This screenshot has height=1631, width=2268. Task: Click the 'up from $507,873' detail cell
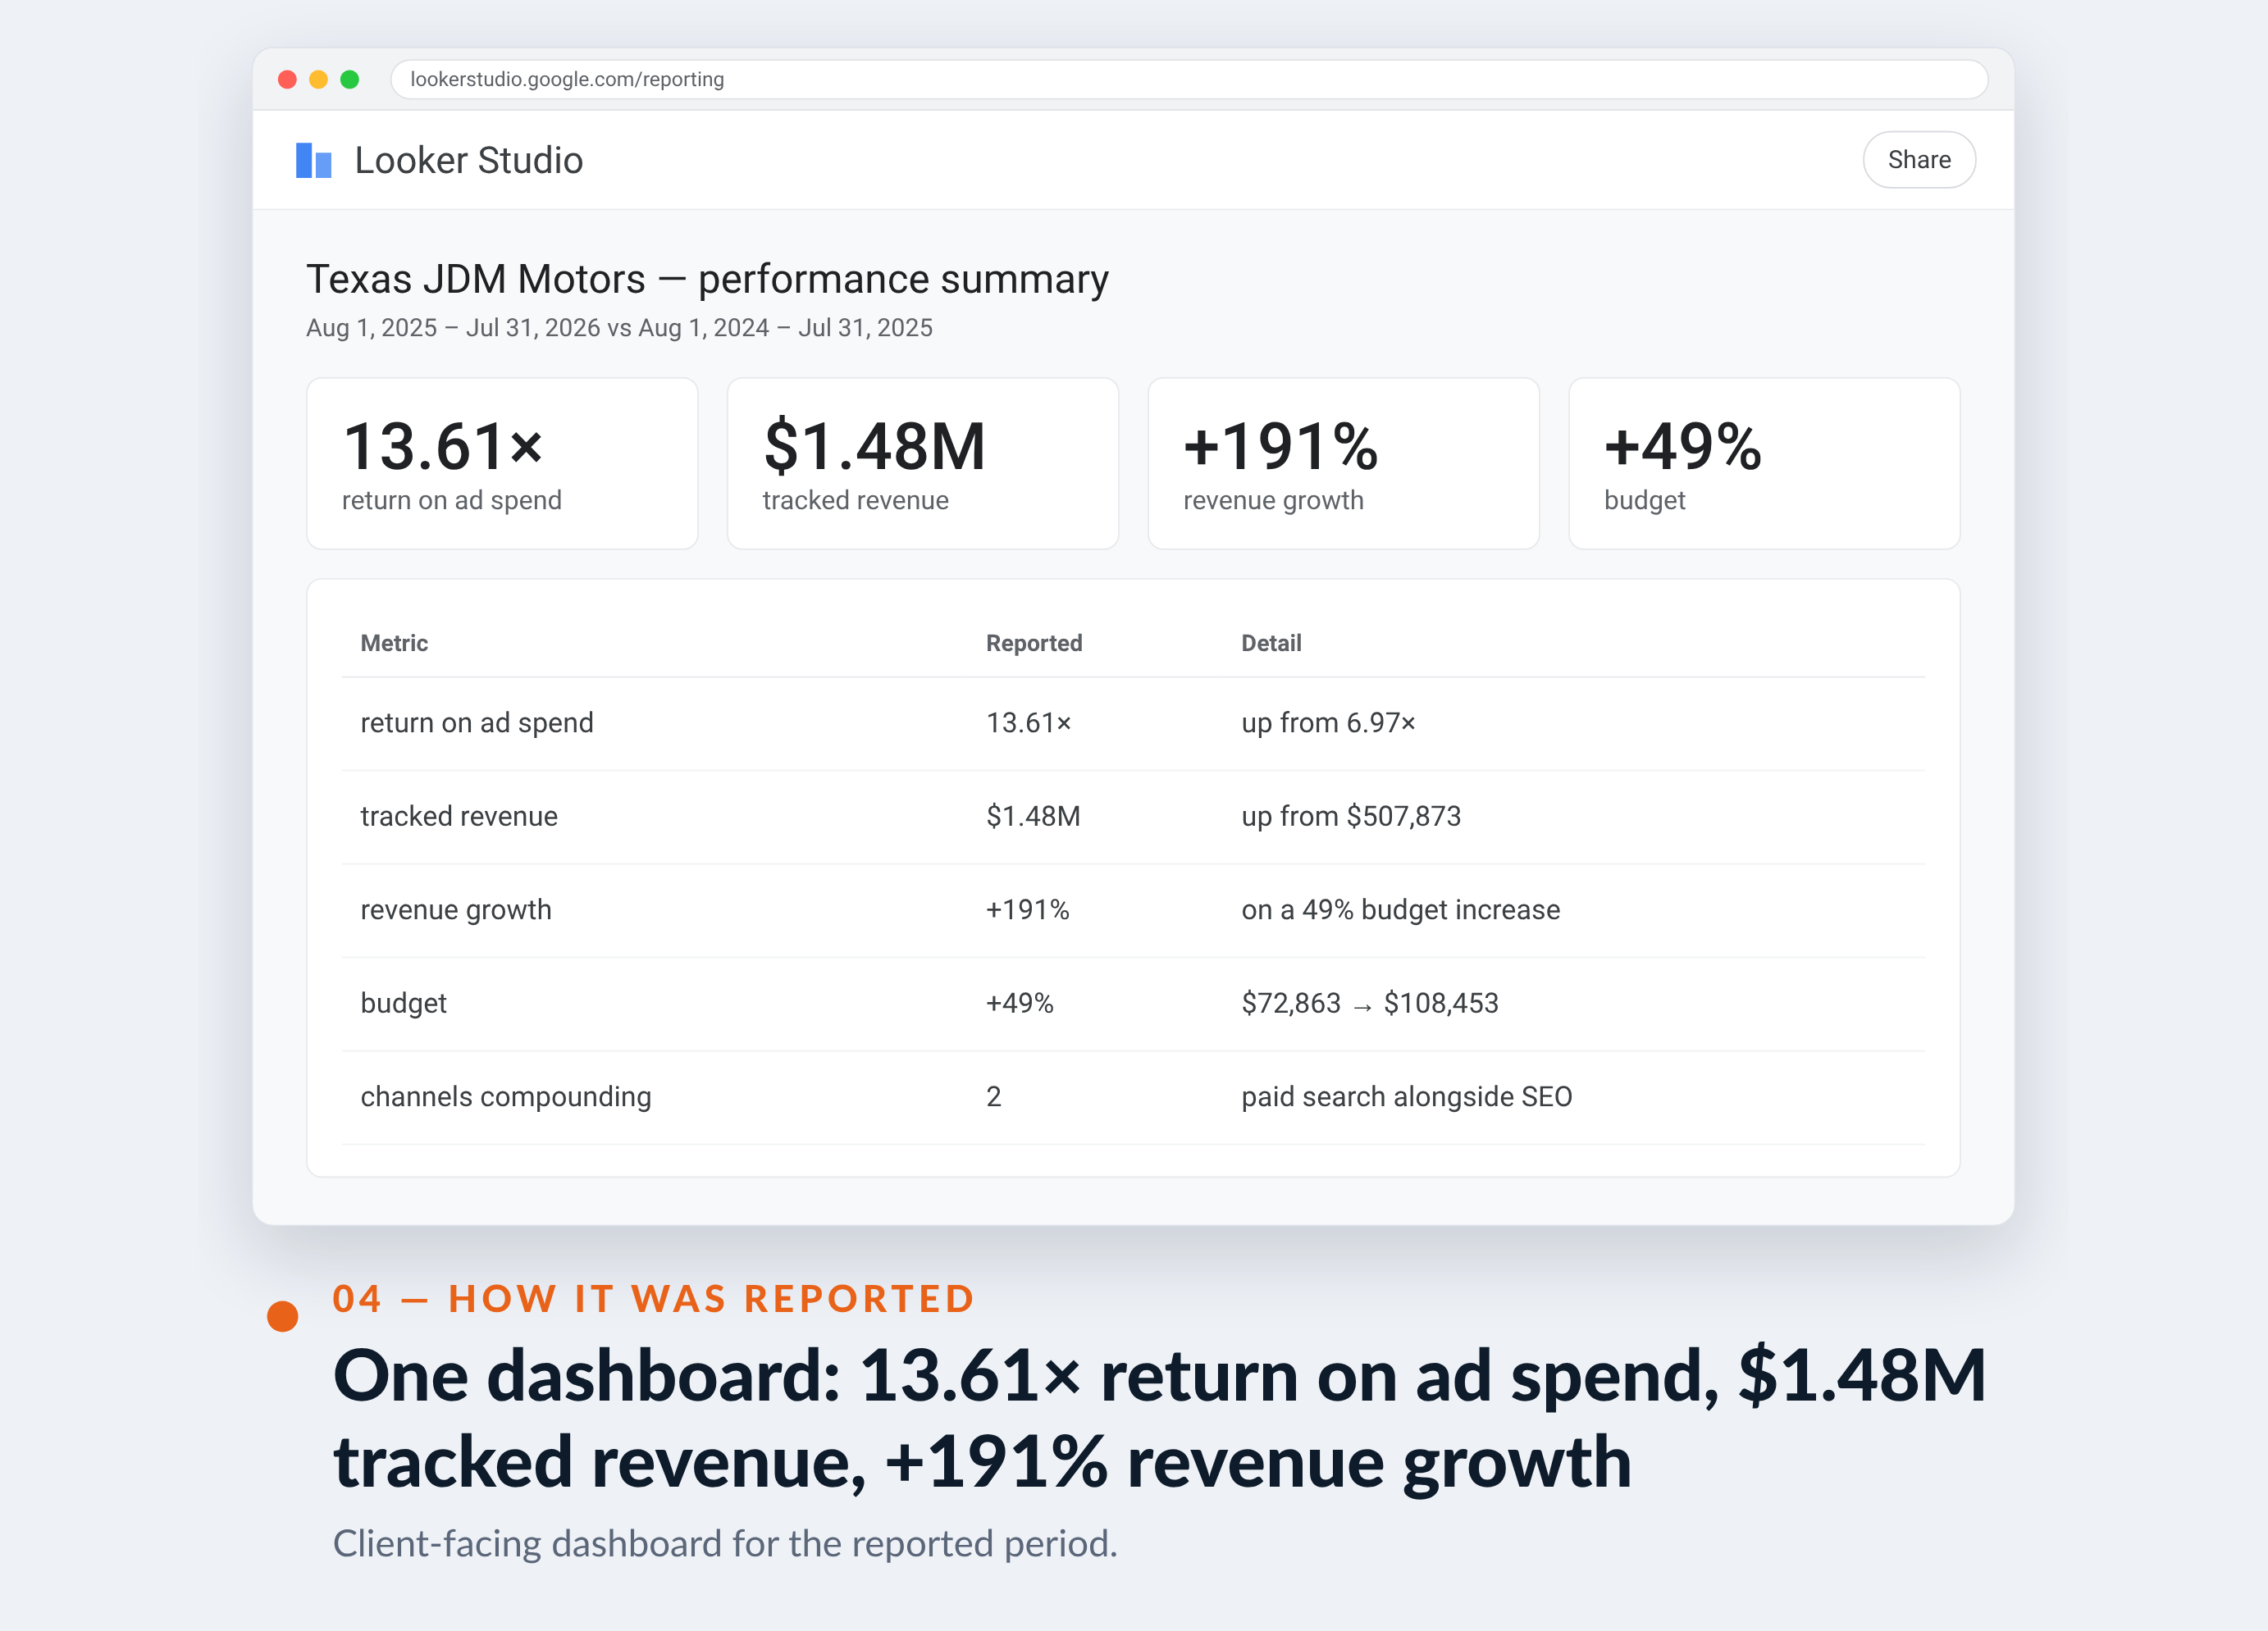pos(1351,816)
